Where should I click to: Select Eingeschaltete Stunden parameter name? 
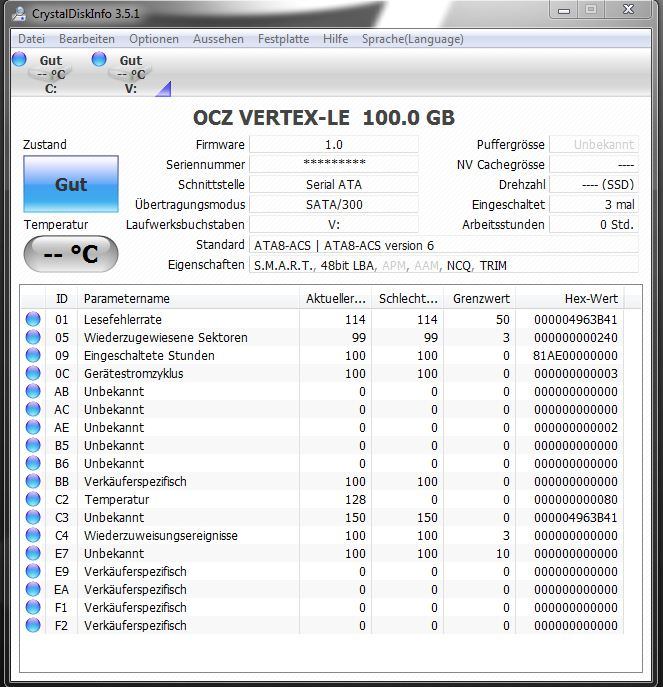tap(149, 355)
